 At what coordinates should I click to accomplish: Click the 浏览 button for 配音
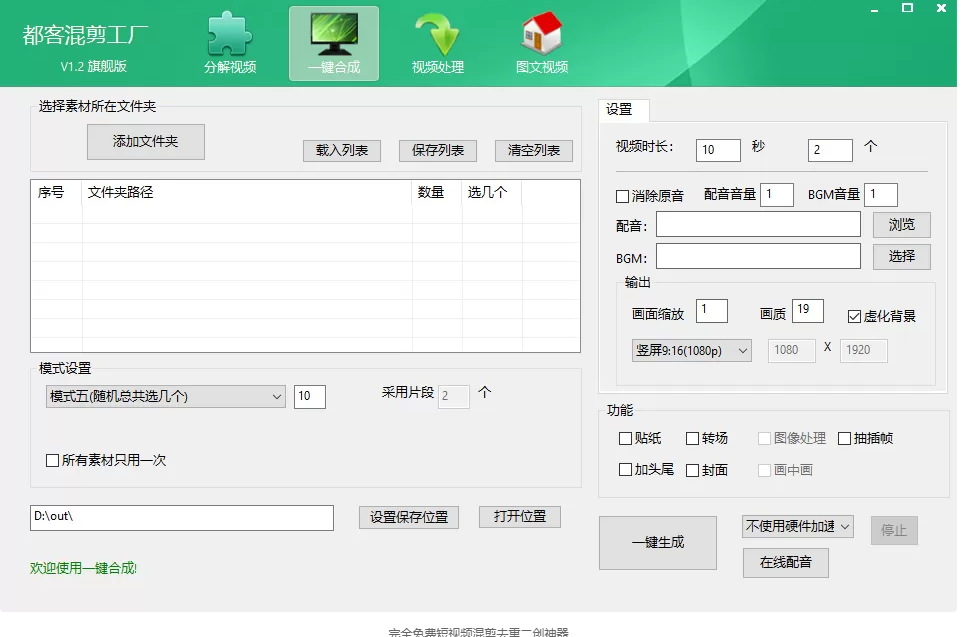901,224
